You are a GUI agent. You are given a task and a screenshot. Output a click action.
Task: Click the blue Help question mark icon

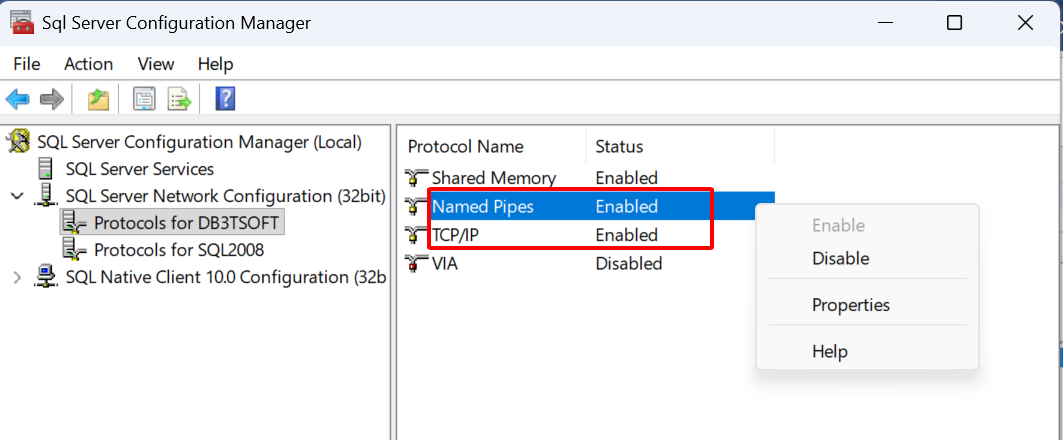point(225,99)
